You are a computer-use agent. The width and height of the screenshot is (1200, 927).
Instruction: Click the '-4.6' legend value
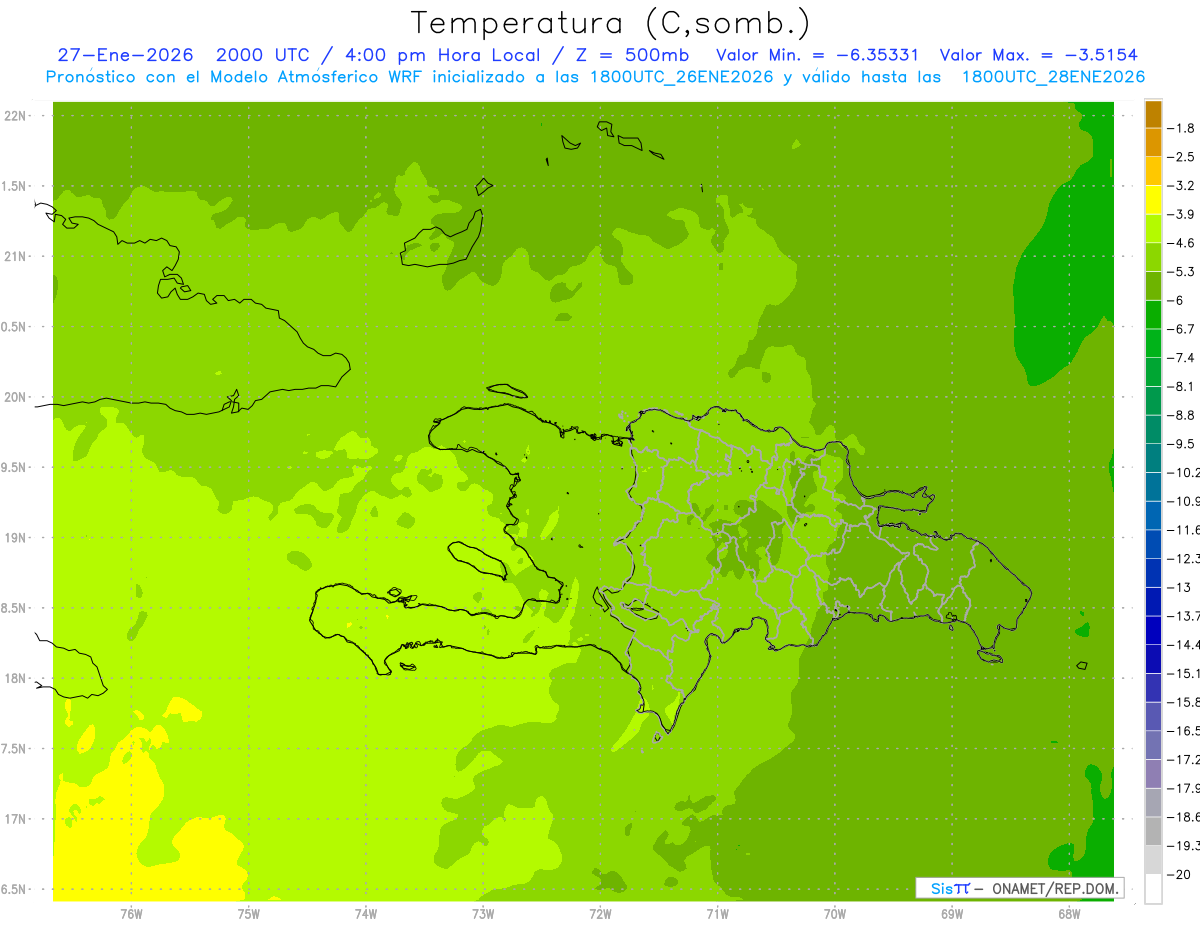[1183, 243]
